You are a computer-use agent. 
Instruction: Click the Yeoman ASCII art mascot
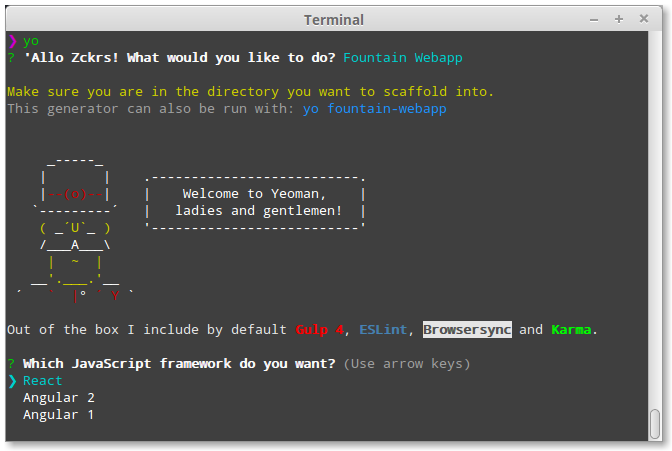(73, 226)
